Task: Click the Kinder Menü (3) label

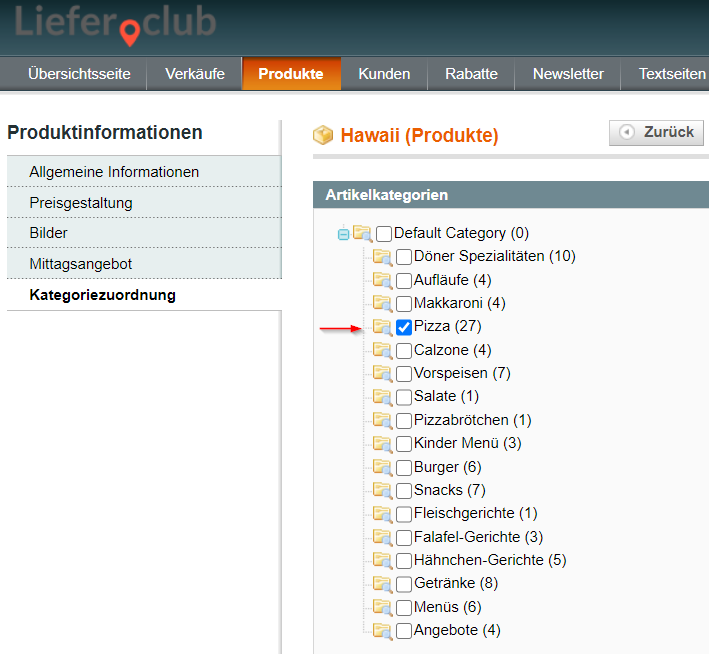Action: [468, 443]
